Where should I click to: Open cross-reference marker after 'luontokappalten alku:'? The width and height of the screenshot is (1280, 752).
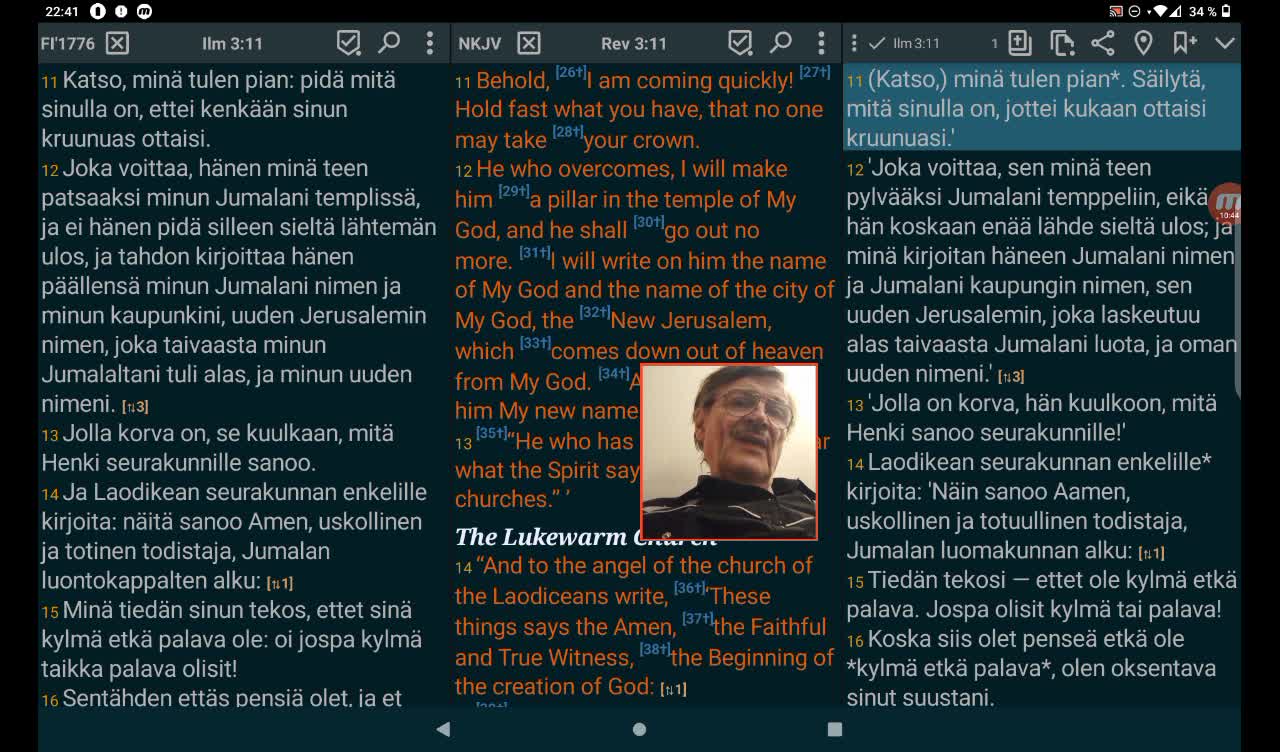pos(279,583)
